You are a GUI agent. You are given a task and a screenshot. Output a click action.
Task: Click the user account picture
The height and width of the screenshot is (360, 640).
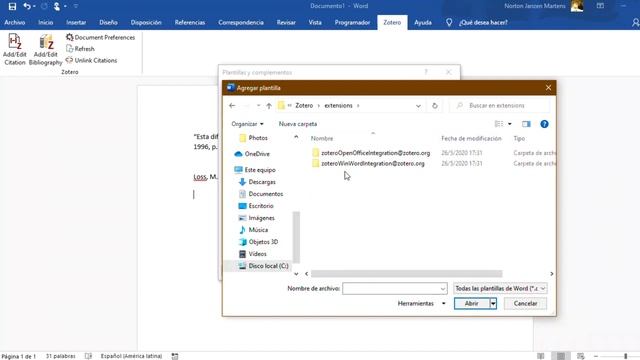(577, 6)
